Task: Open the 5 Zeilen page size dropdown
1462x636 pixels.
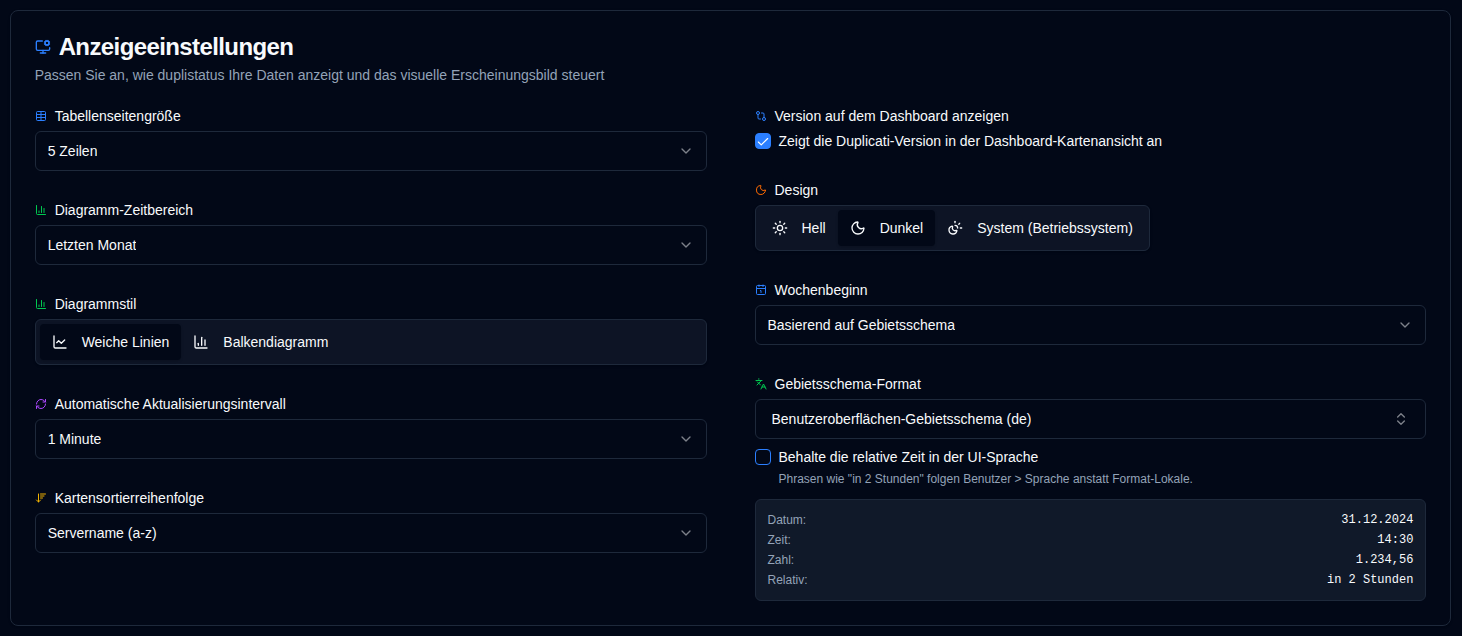Action: (x=371, y=151)
